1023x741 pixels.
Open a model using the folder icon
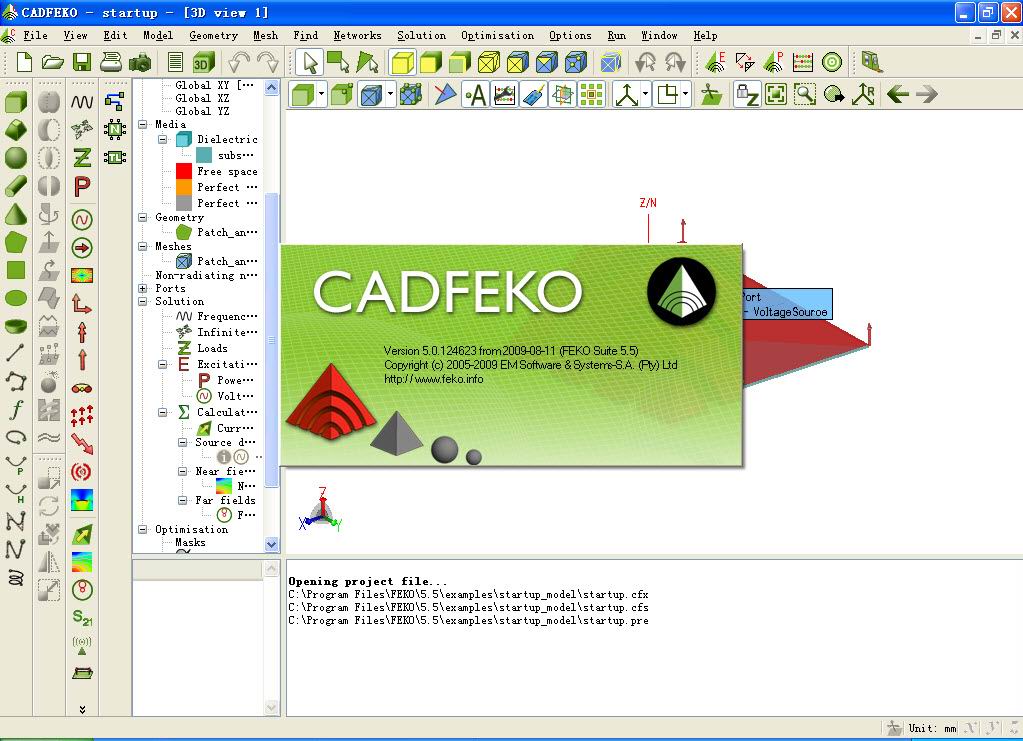(x=52, y=62)
